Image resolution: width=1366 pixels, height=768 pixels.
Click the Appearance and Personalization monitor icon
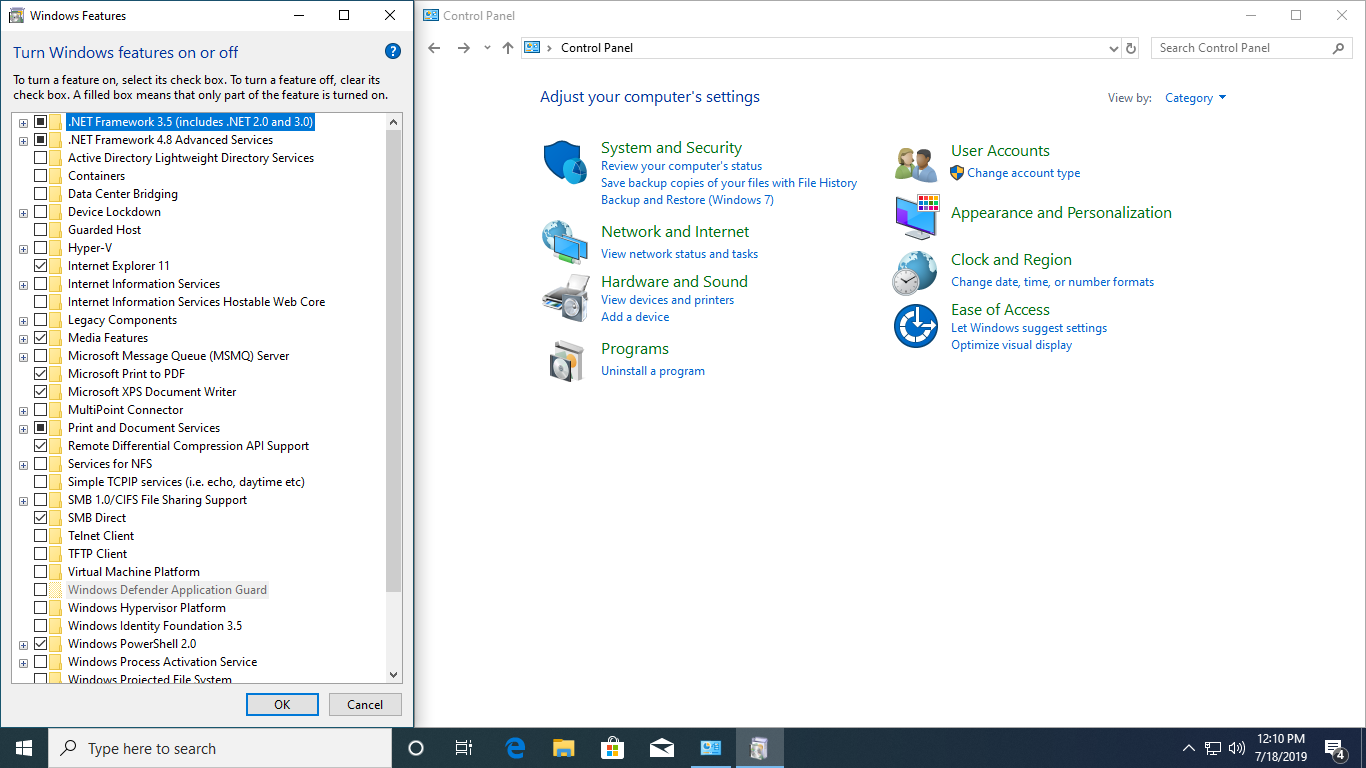(x=917, y=217)
